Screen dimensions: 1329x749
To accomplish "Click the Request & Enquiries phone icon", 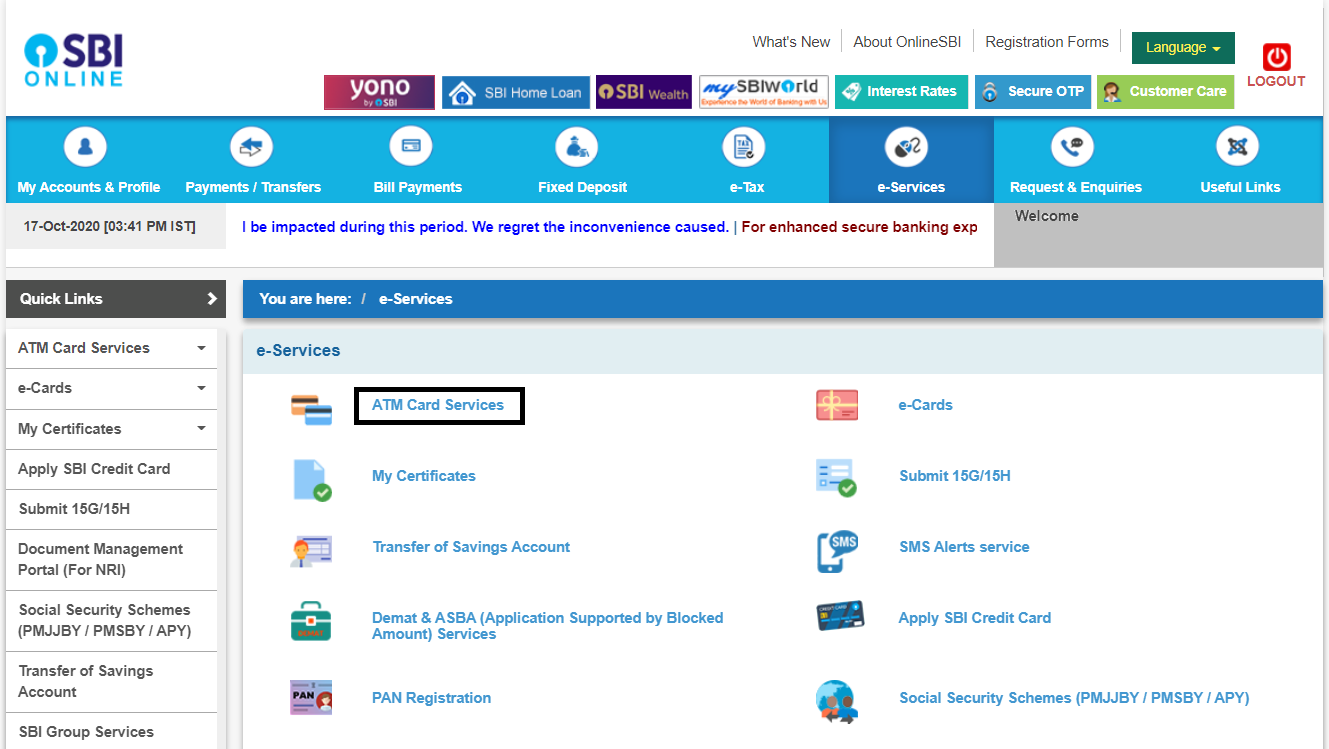I will pos(1072,148).
